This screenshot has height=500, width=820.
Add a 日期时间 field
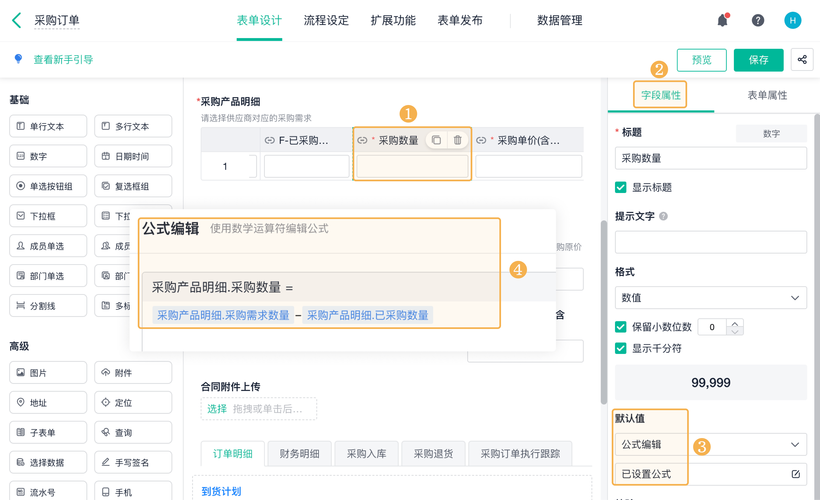coord(133,156)
